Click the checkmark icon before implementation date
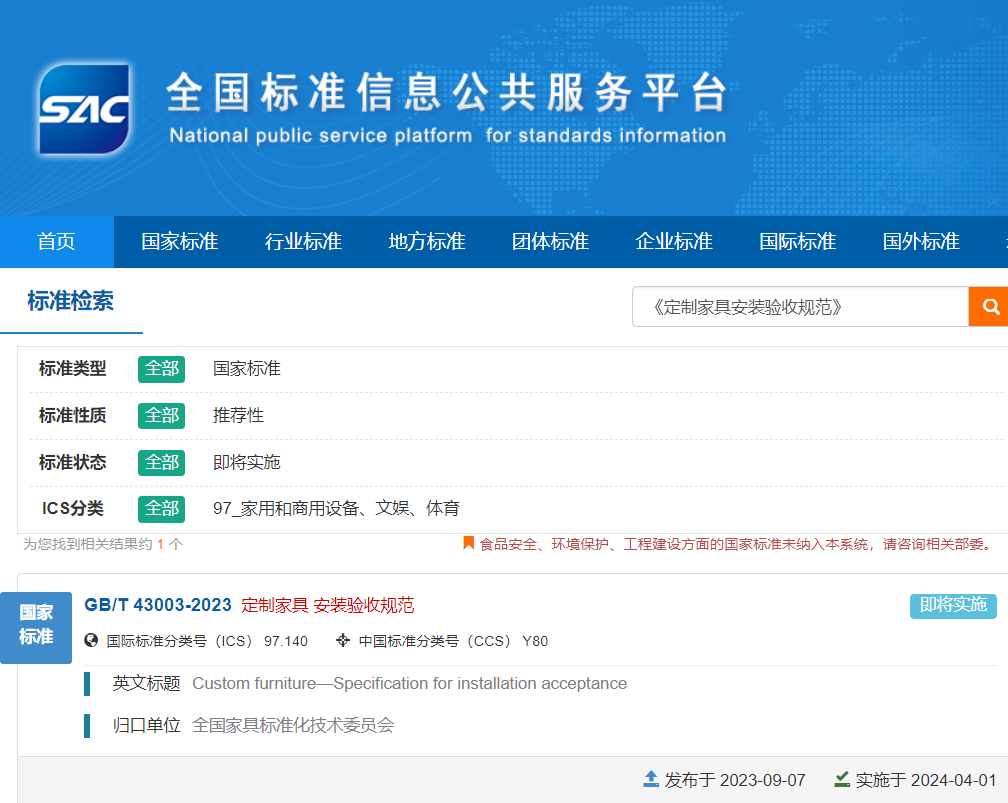This screenshot has height=803, width=1008. coord(842,780)
